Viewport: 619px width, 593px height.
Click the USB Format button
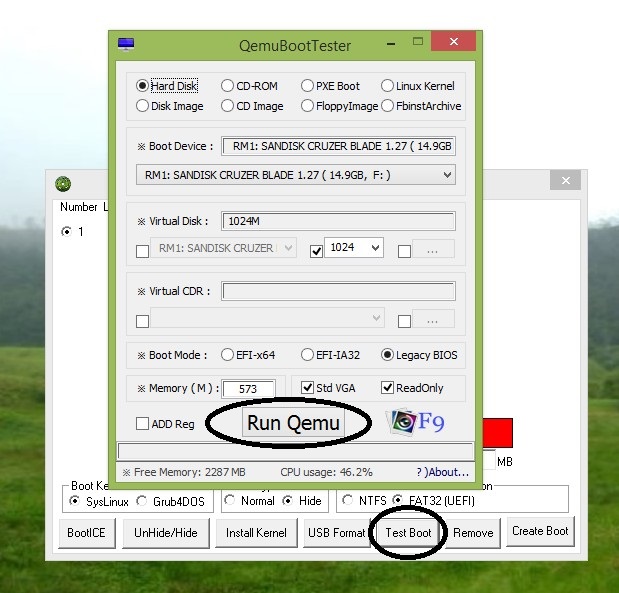[336, 533]
